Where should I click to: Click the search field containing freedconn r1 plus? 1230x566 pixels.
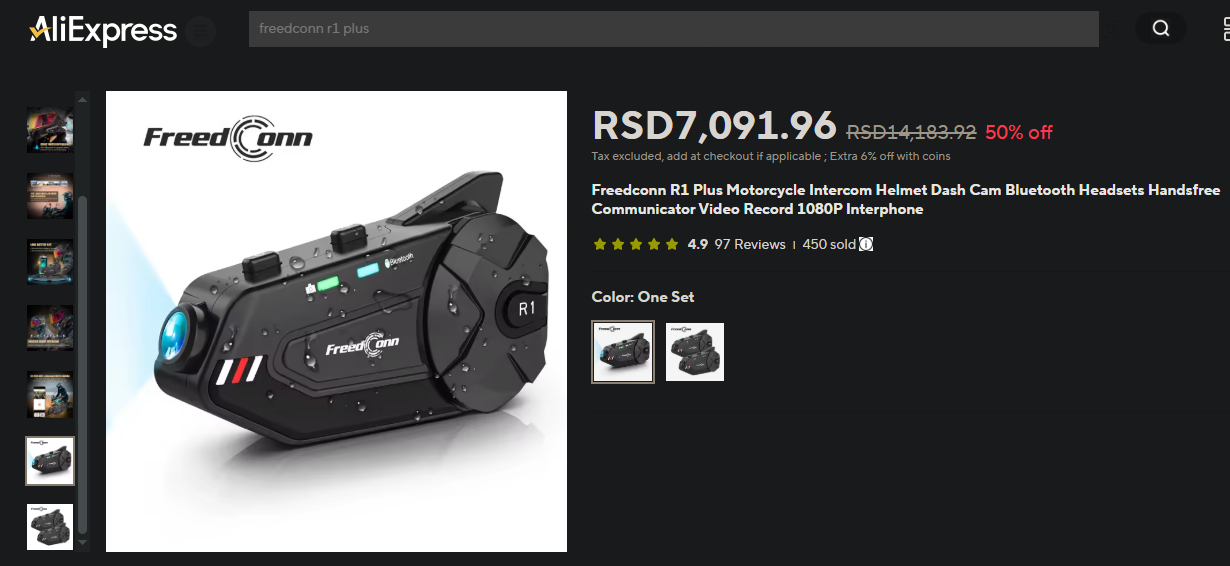[x=673, y=29]
